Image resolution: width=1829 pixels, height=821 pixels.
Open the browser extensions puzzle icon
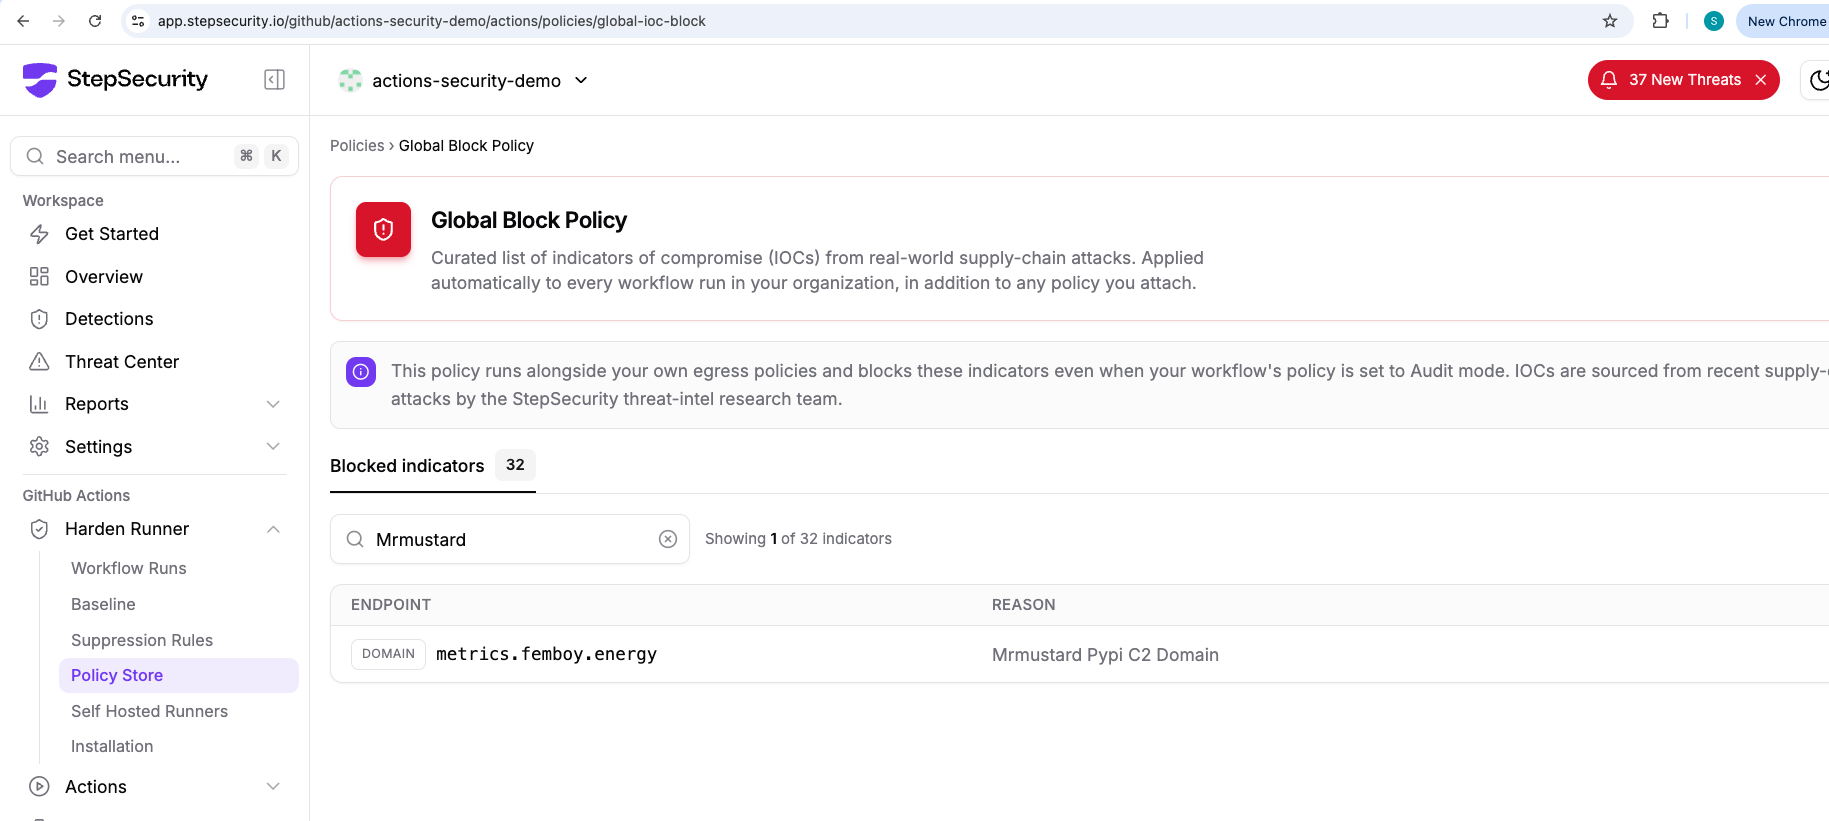1660,21
